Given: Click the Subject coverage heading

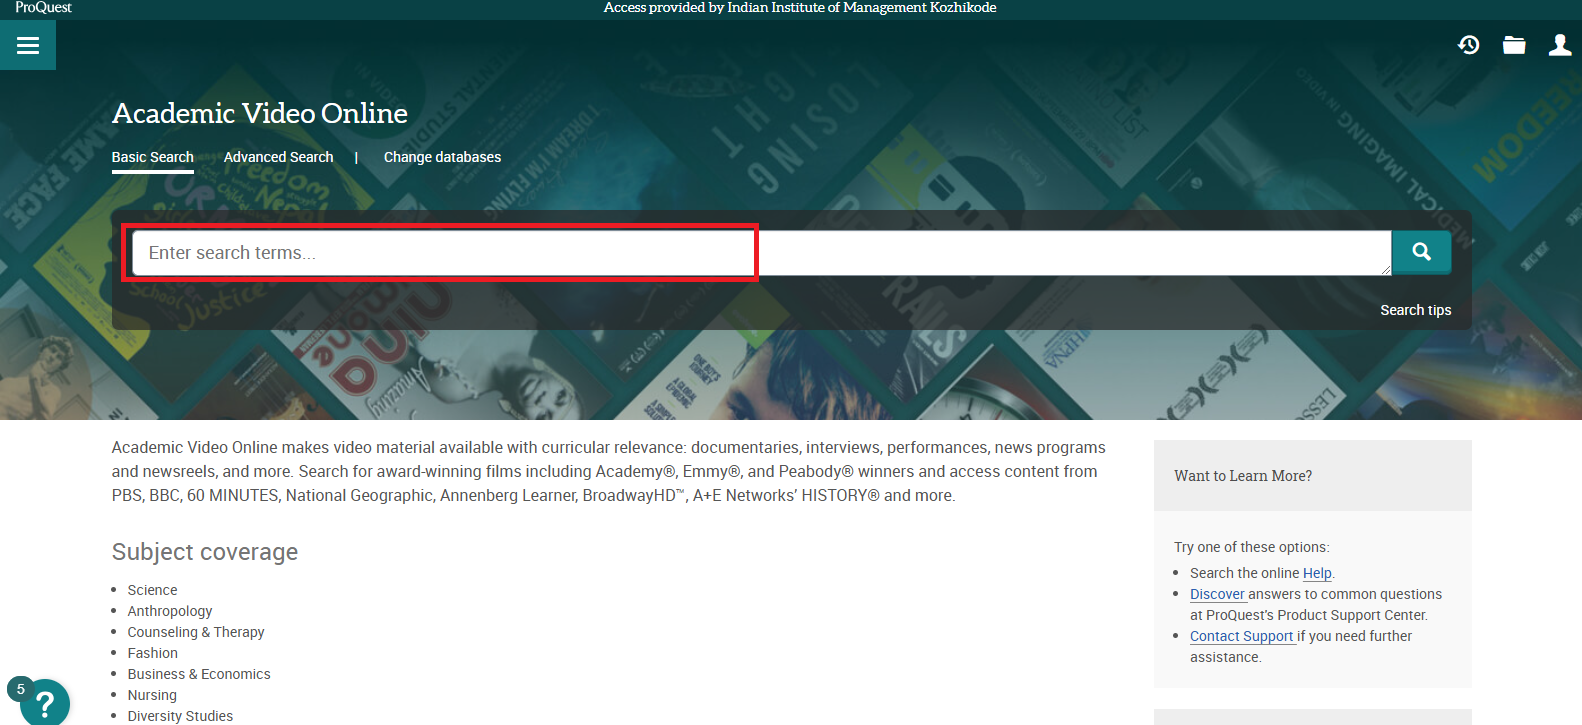Looking at the screenshot, I should pos(205,552).
